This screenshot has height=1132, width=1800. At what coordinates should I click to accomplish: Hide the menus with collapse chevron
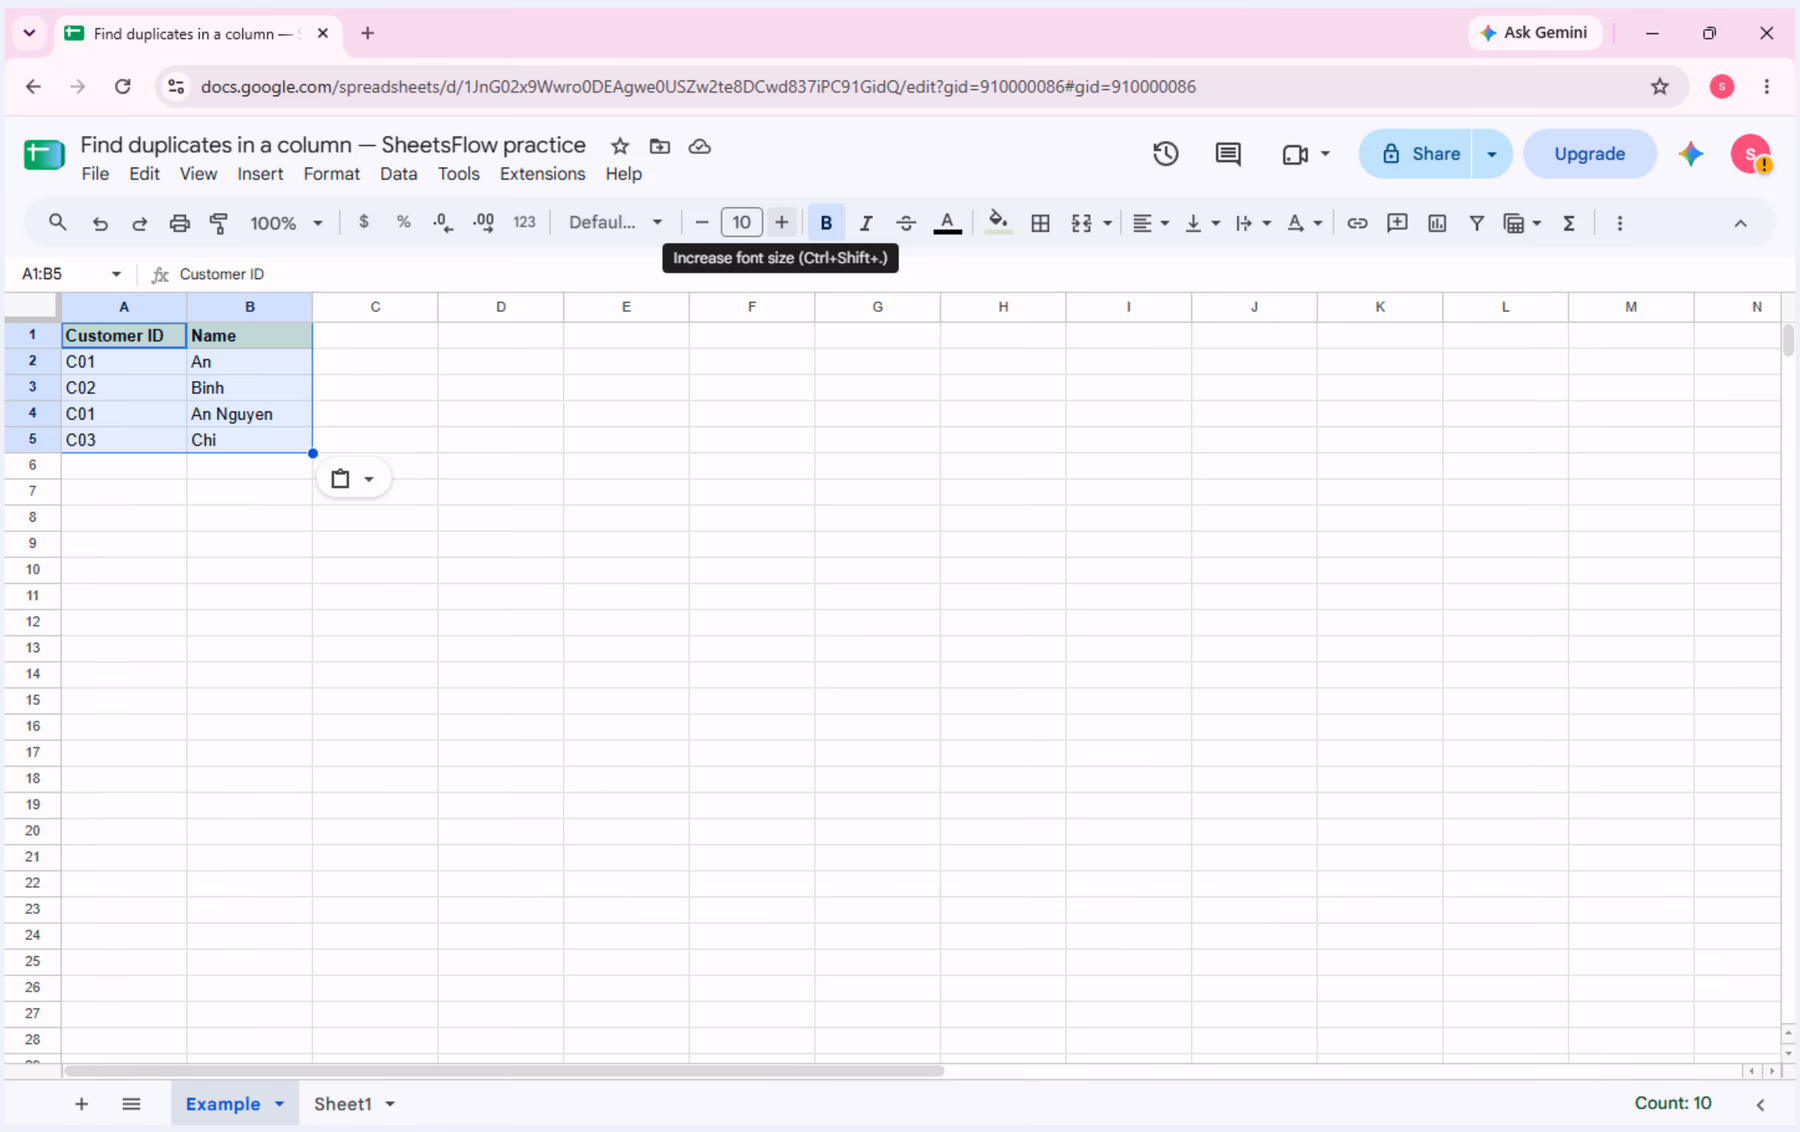1741,223
